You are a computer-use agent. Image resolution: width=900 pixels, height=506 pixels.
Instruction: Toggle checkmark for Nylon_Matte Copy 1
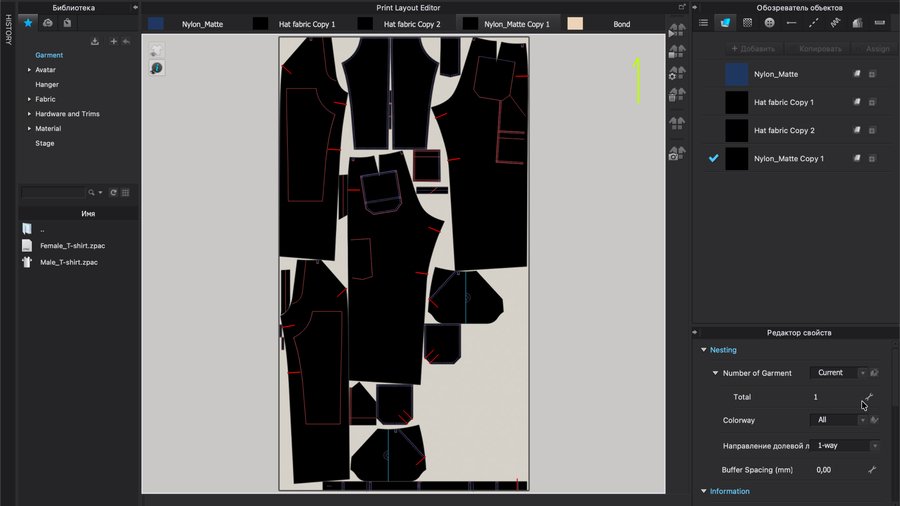713,158
